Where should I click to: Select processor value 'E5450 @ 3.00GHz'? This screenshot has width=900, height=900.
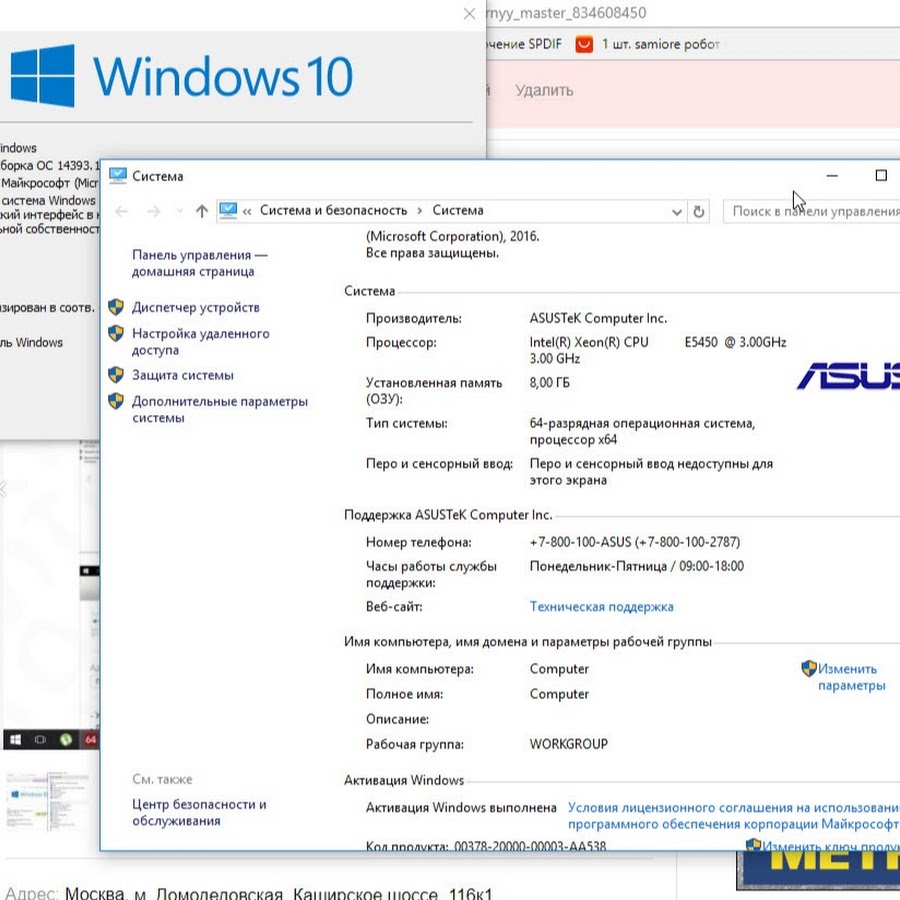coord(735,342)
